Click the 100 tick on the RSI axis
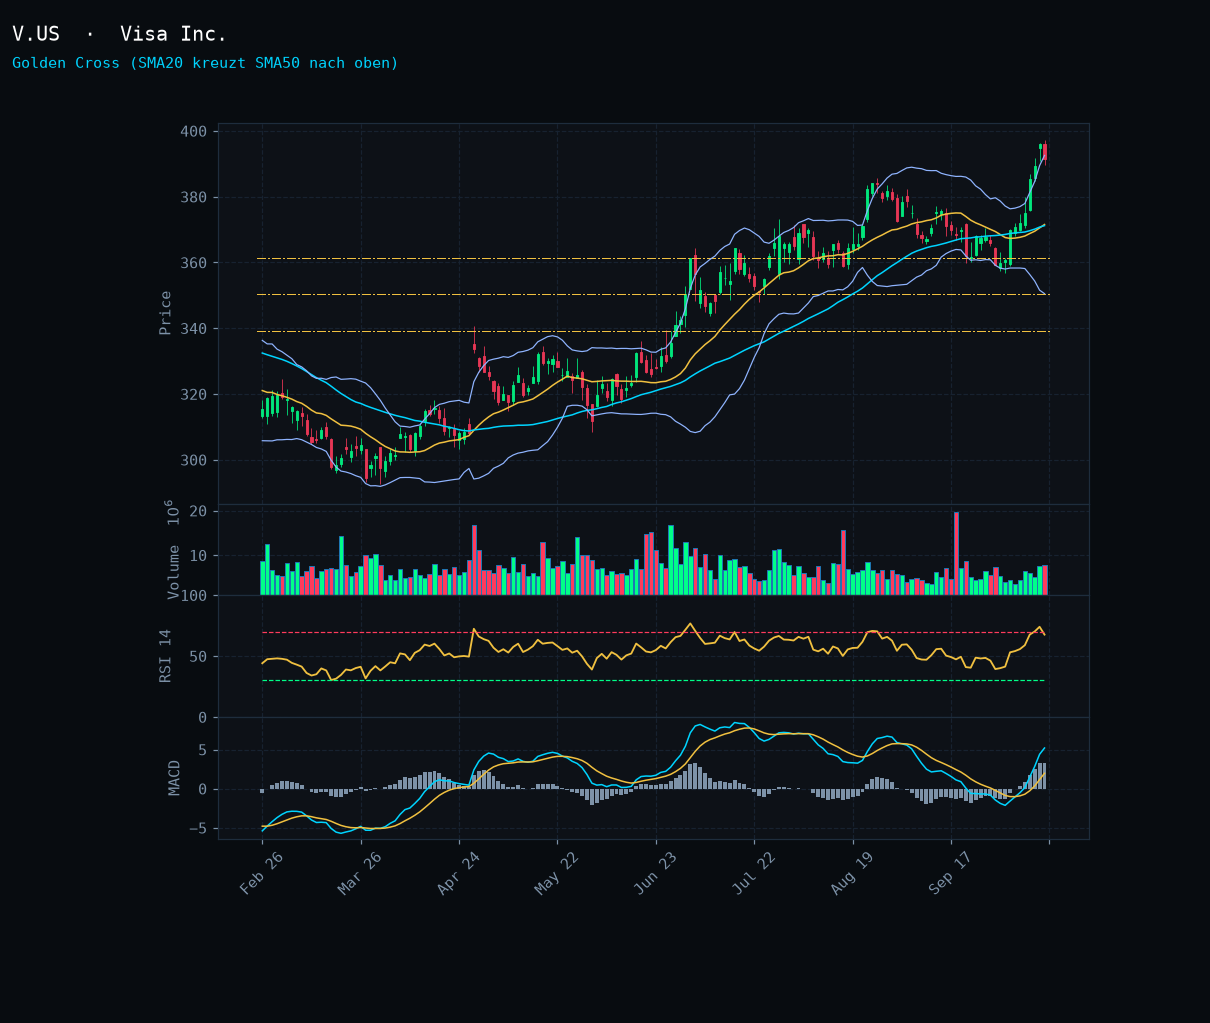The width and height of the screenshot is (1210, 1023). pyautogui.click(x=194, y=597)
